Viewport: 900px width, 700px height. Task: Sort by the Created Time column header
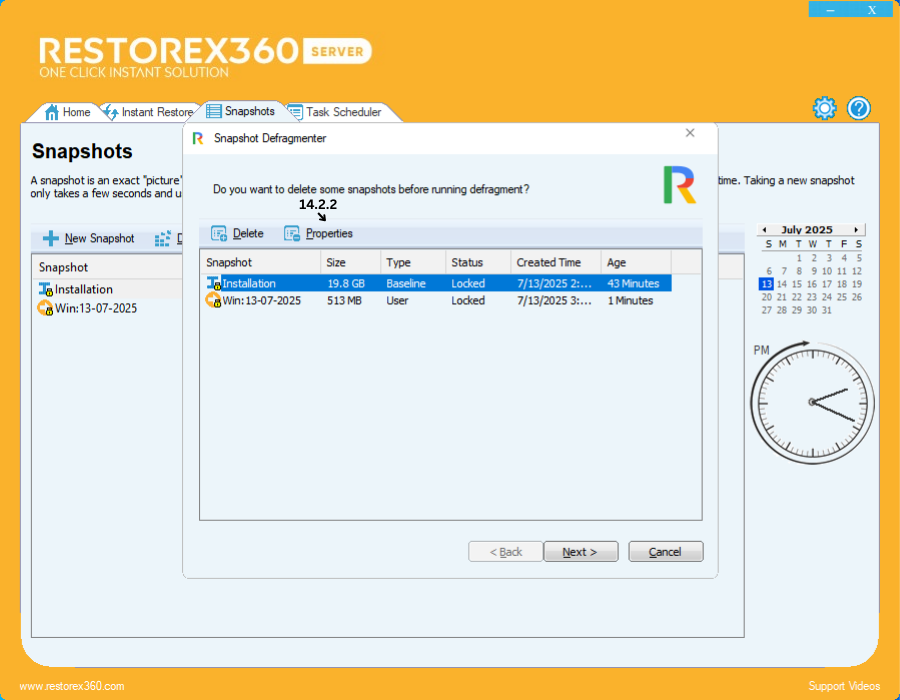pyautogui.click(x=556, y=262)
